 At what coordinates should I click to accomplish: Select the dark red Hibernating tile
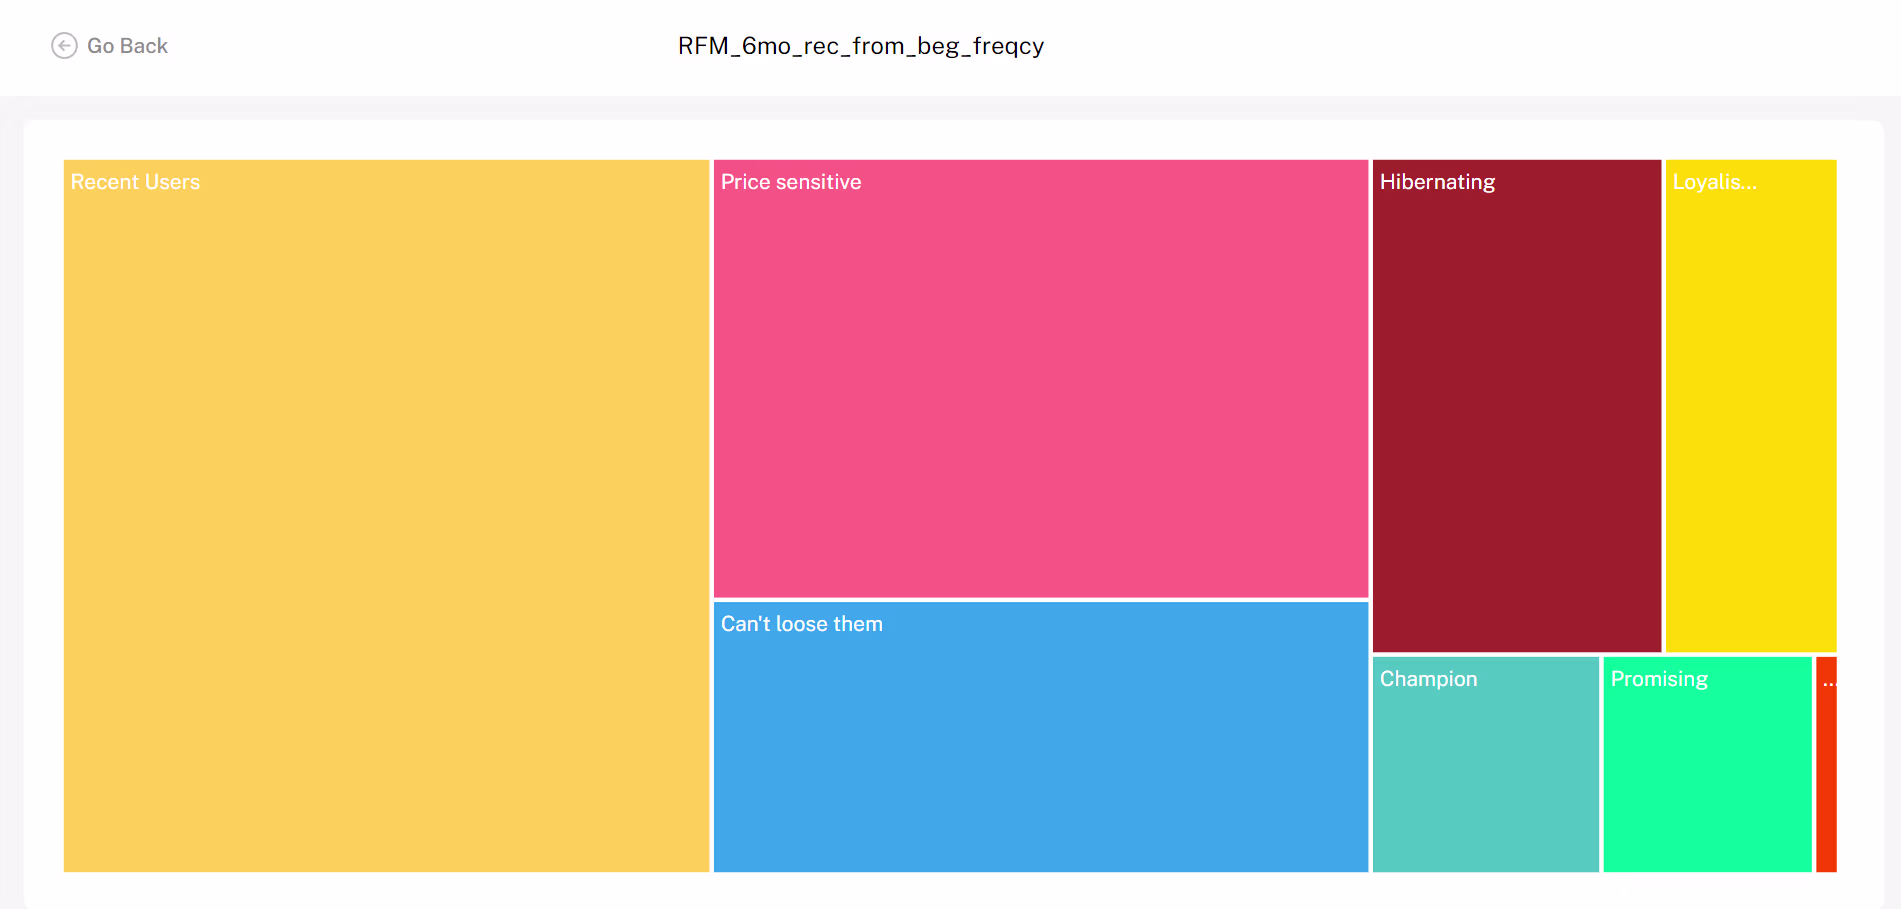pos(1516,420)
